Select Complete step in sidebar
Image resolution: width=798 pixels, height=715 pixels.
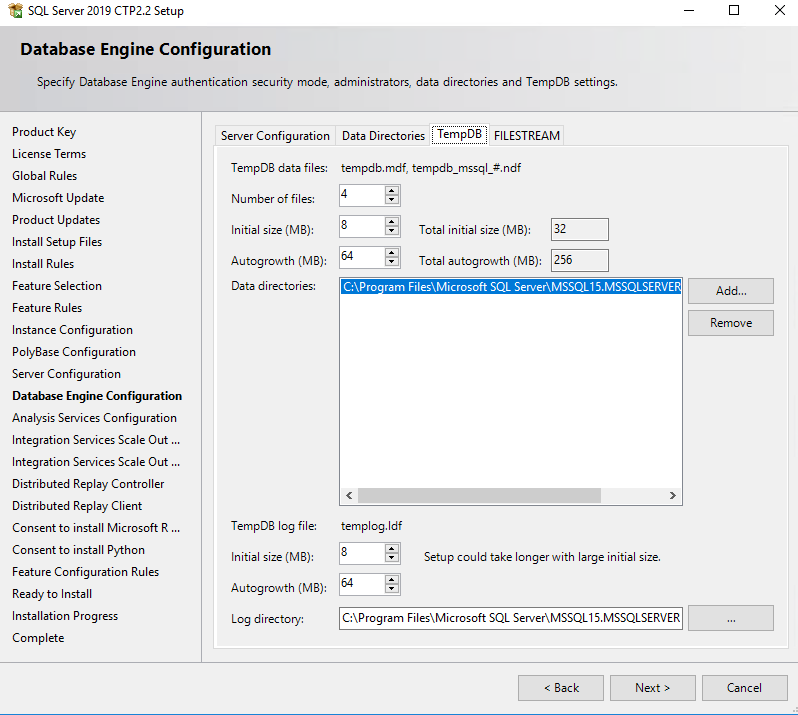tap(38, 638)
